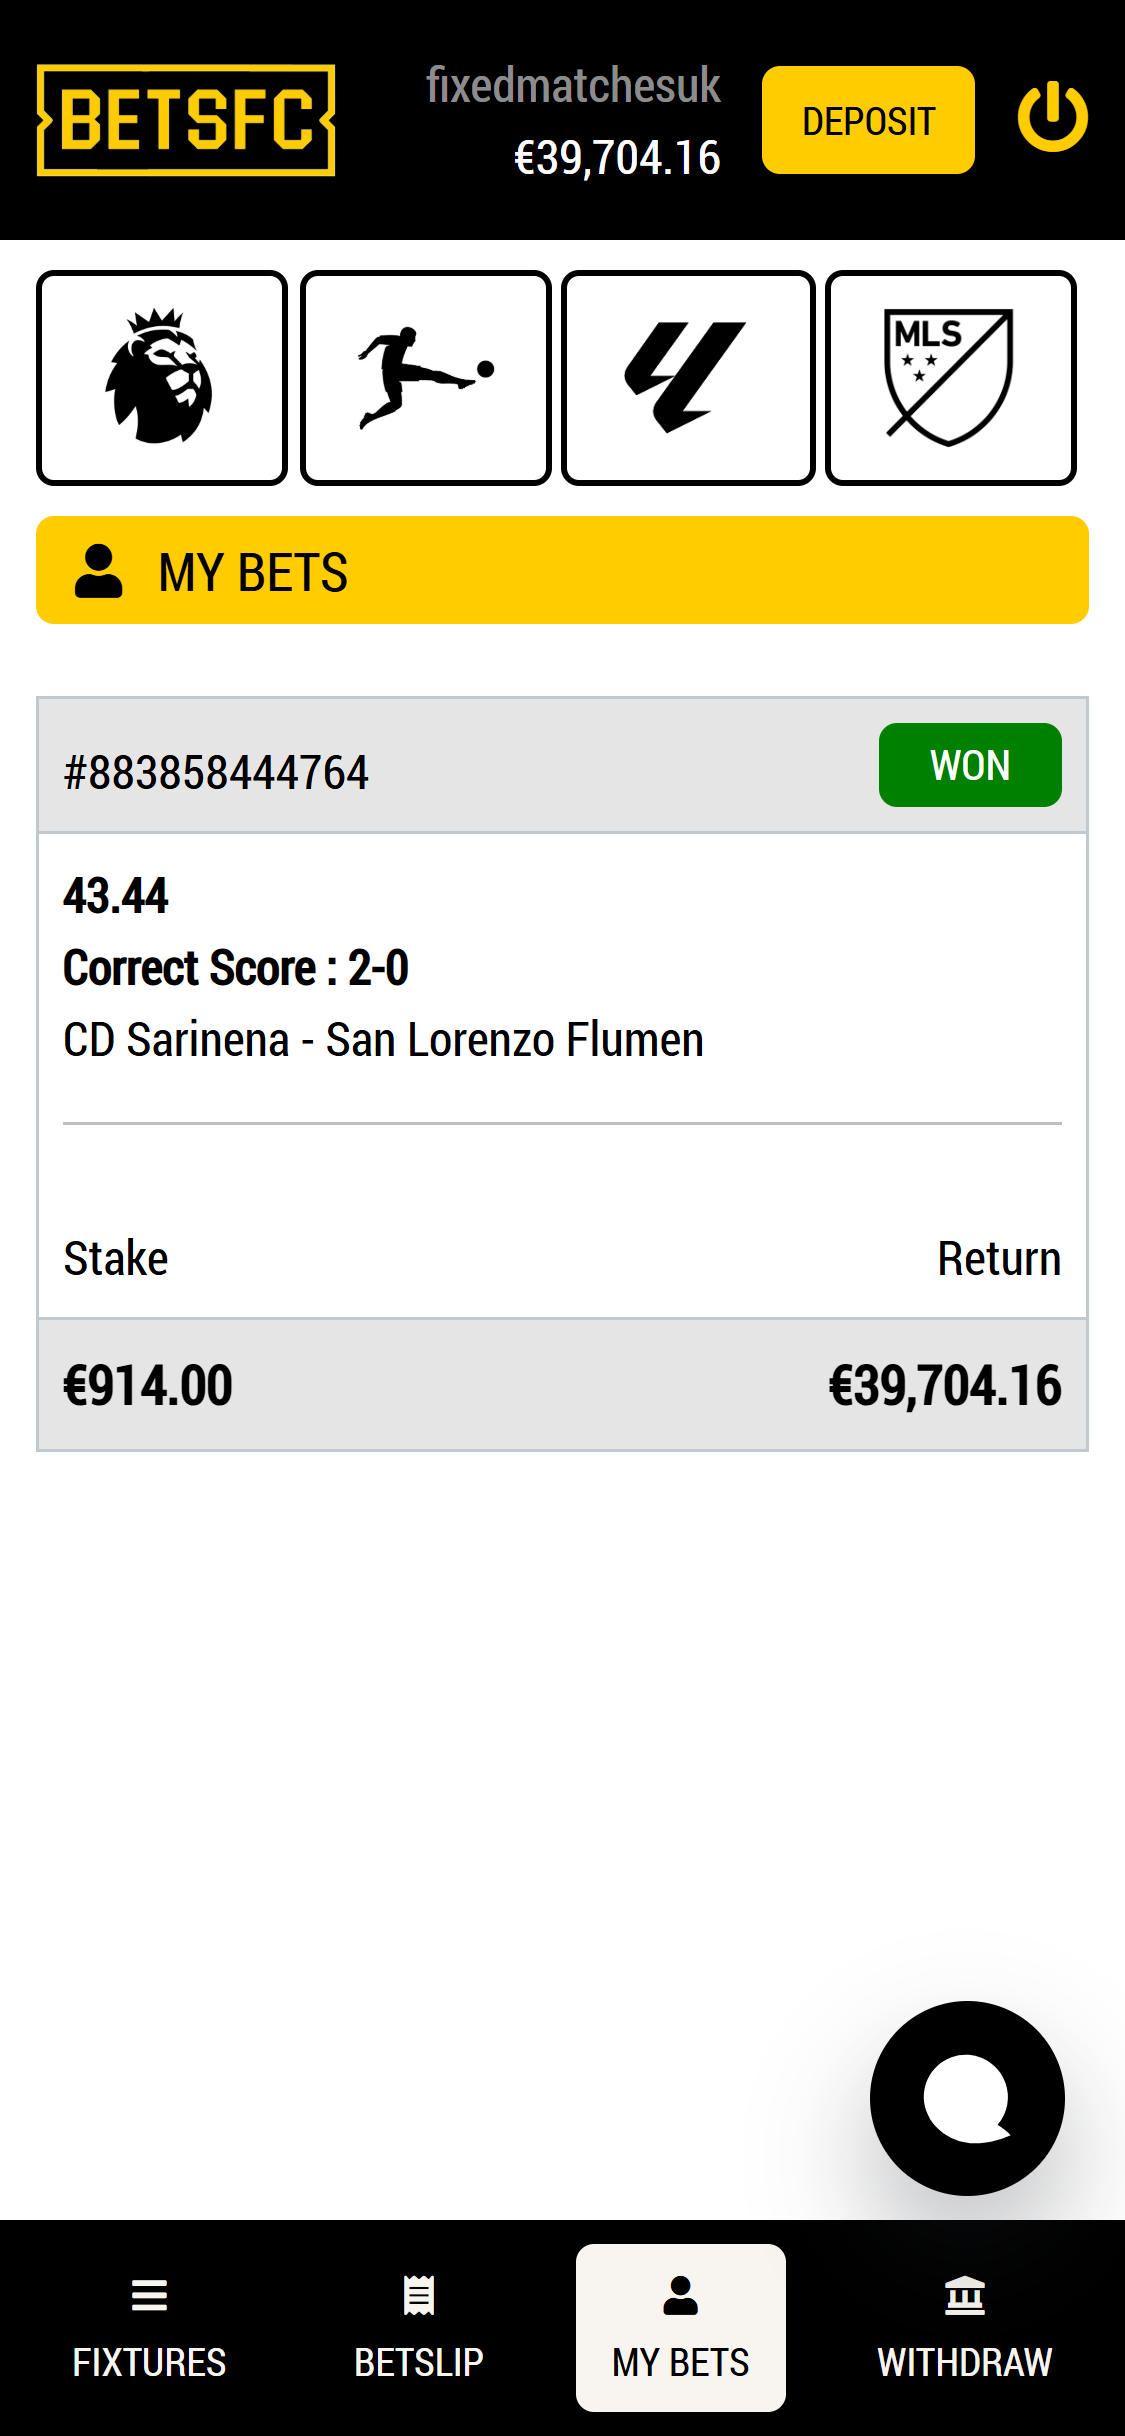Click bet ID #883858444764
1125x2436 pixels.
point(216,772)
